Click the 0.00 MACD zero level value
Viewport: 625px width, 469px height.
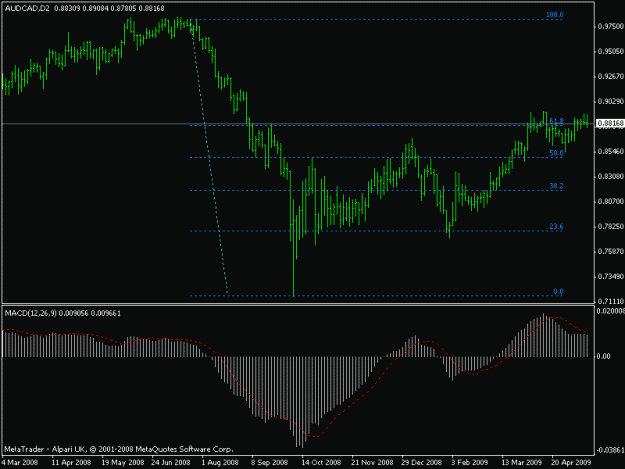tap(604, 357)
